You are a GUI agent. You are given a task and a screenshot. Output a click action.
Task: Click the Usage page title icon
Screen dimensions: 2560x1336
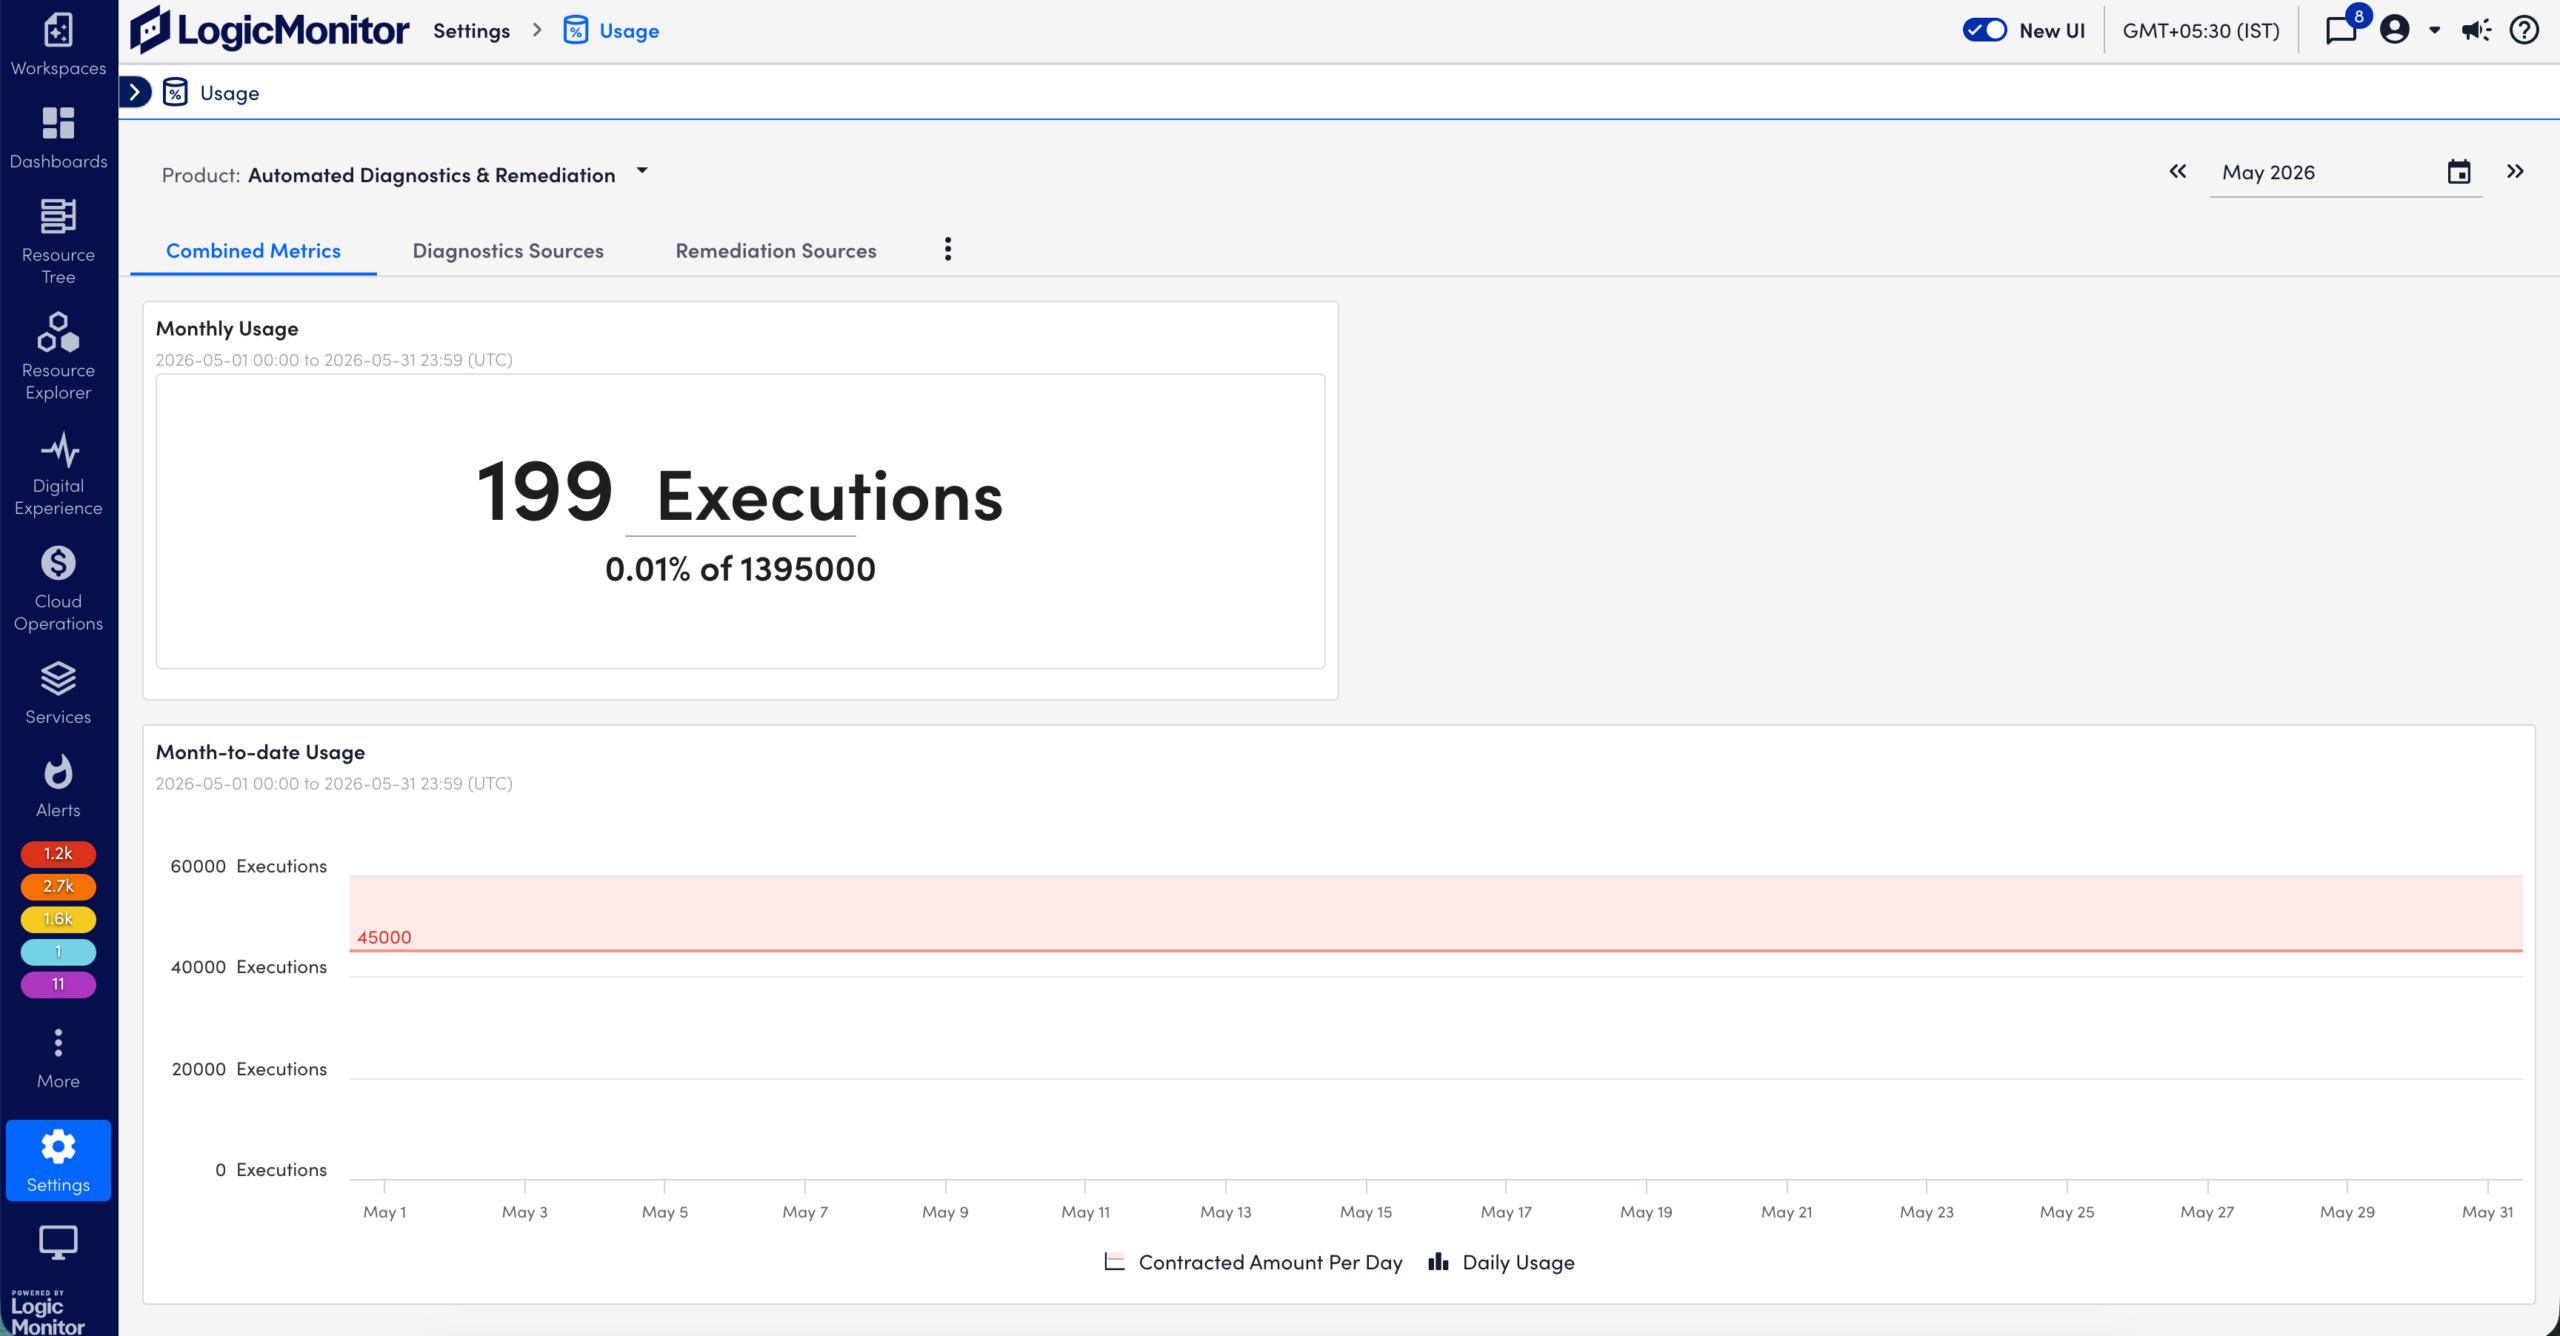(175, 93)
